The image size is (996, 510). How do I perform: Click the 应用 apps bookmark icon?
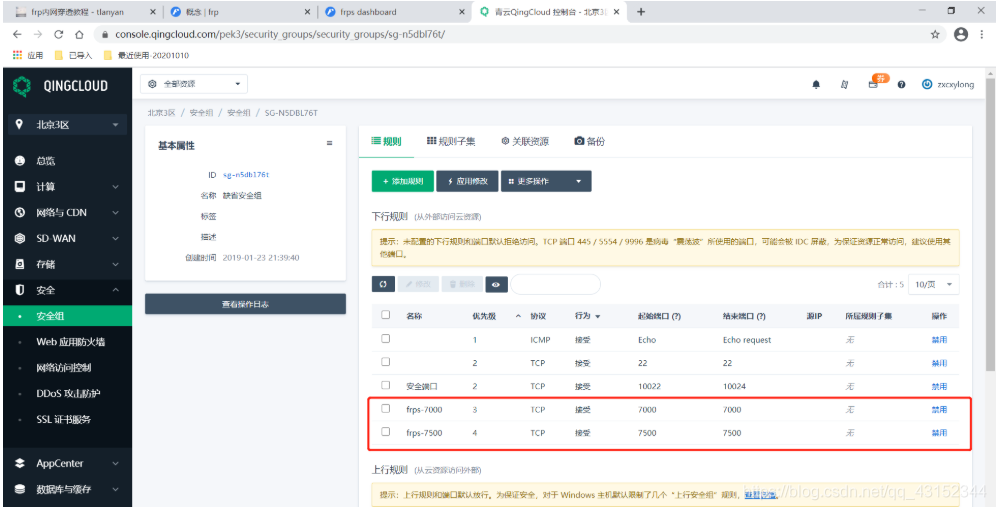[18, 55]
